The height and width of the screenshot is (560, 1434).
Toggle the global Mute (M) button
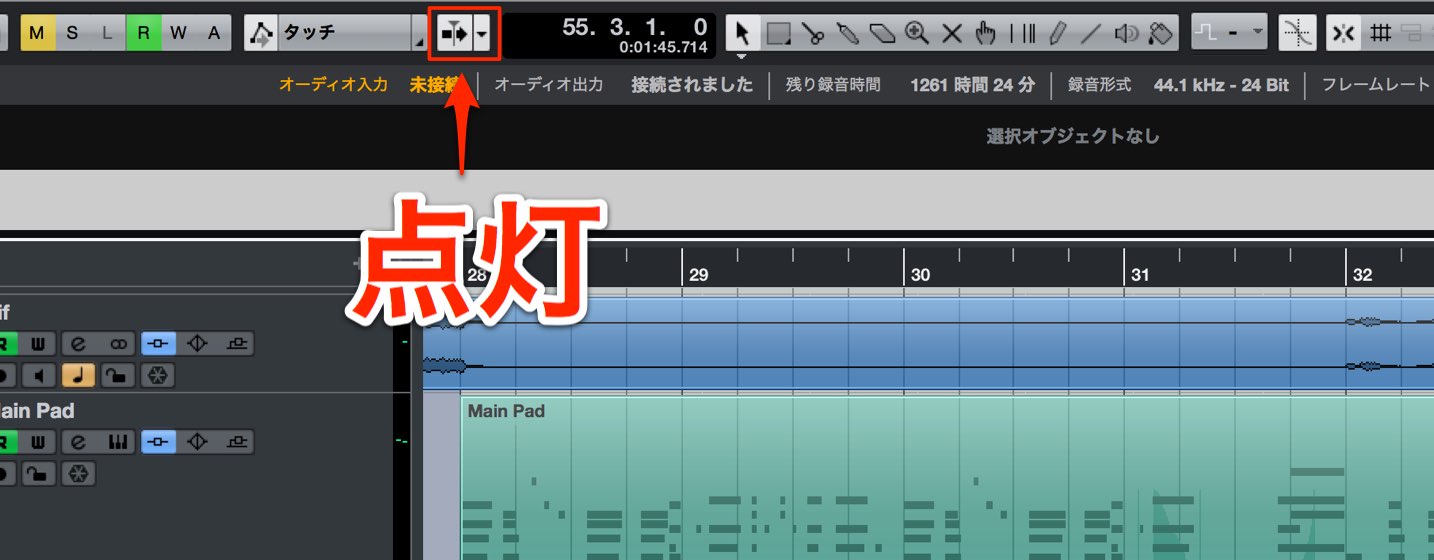37,33
